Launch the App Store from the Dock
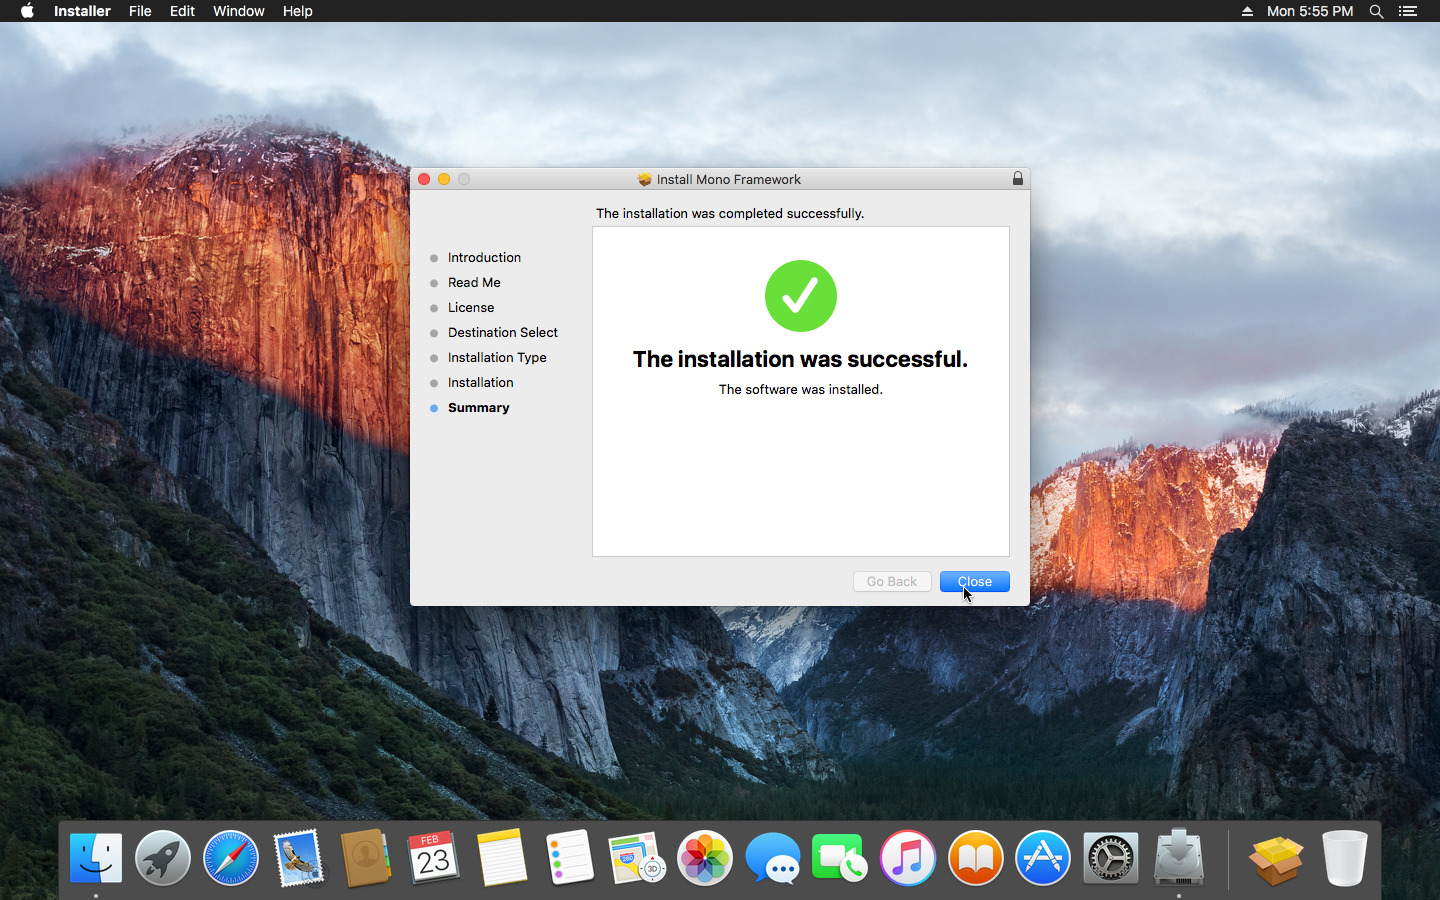This screenshot has height=900, width=1440. click(x=1042, y=858)
